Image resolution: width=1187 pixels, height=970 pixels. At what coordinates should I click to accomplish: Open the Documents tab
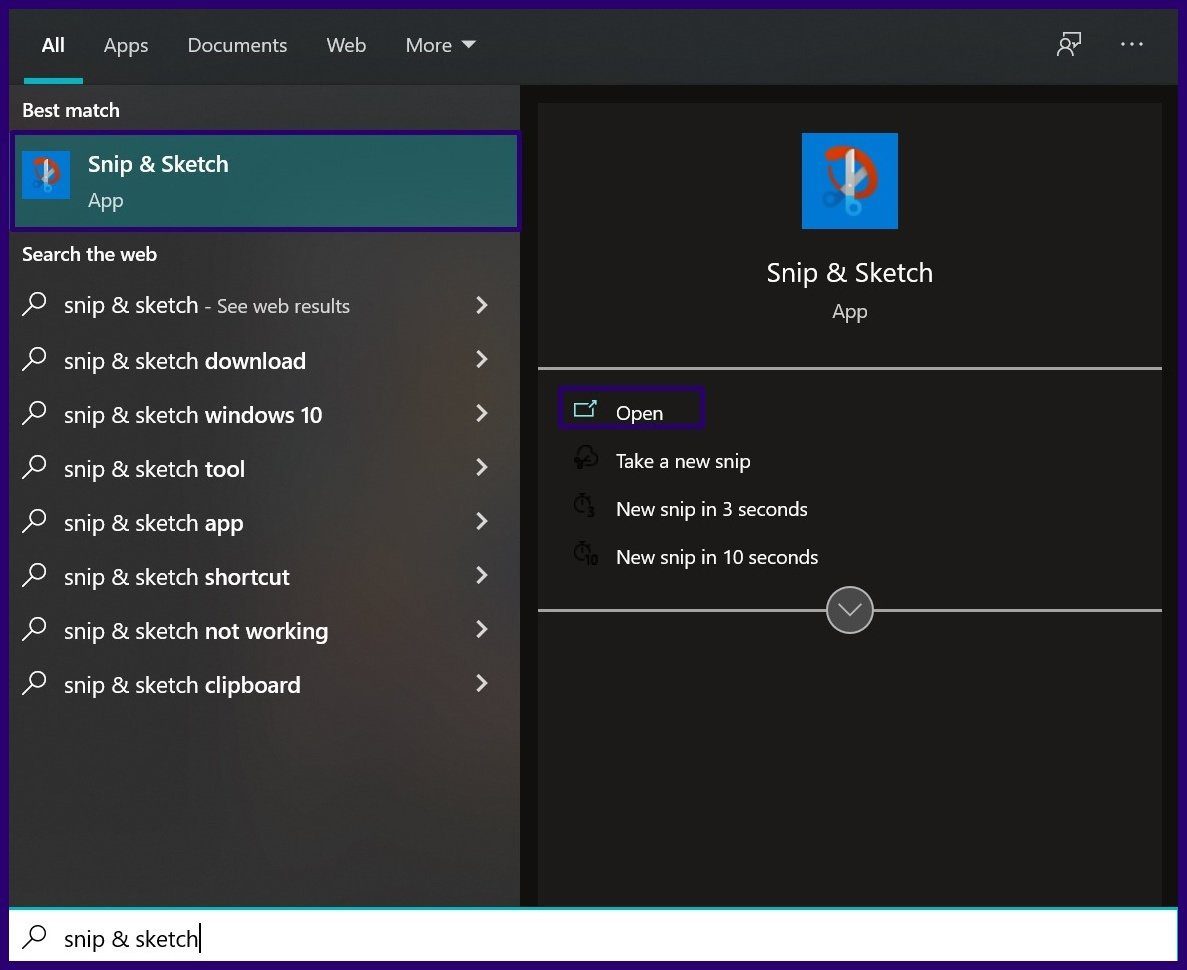point(237,45)
